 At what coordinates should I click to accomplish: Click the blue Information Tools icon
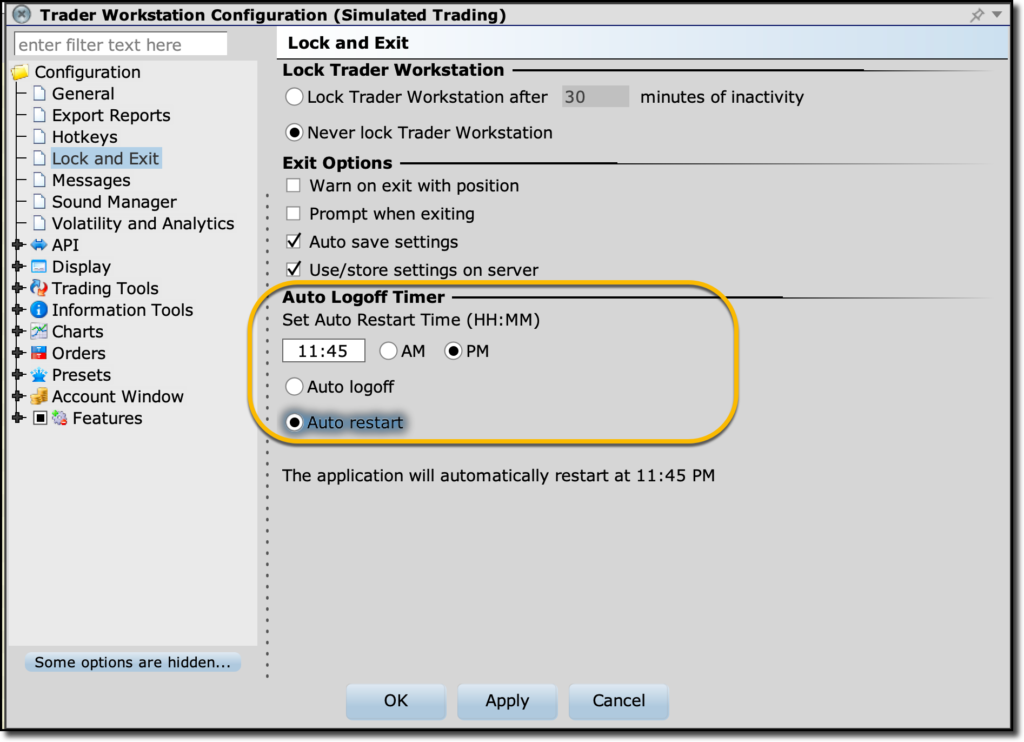[x=39, y=310]
